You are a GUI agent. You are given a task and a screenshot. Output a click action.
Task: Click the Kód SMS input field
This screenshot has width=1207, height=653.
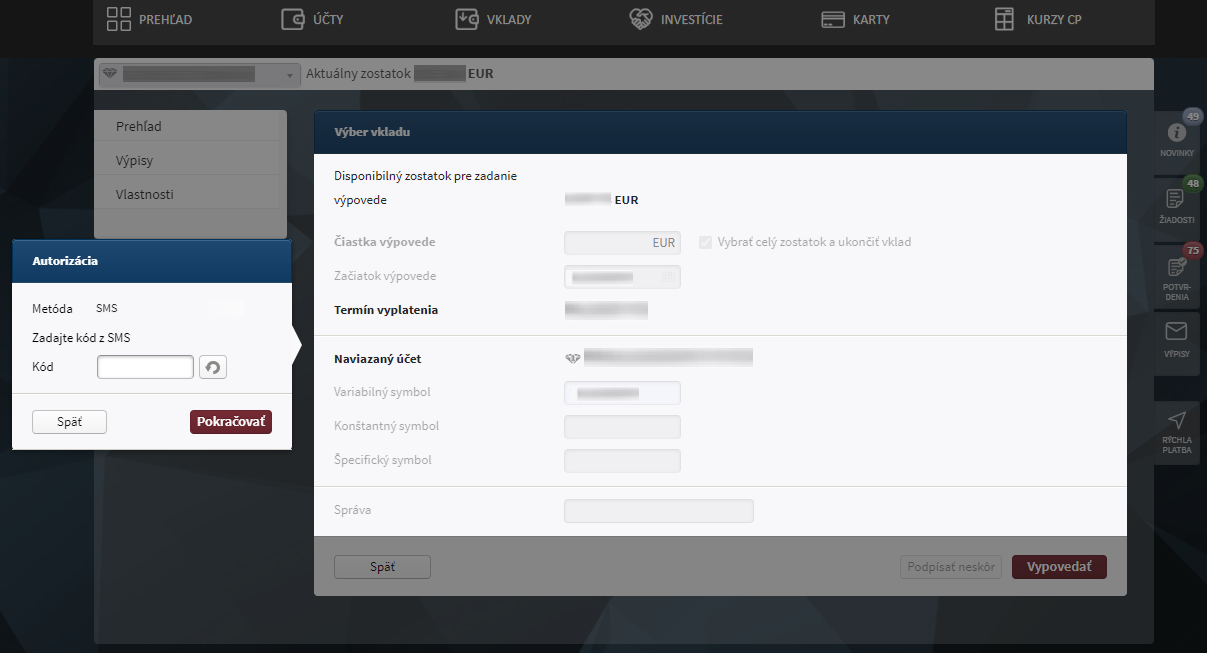coord(145,367)
